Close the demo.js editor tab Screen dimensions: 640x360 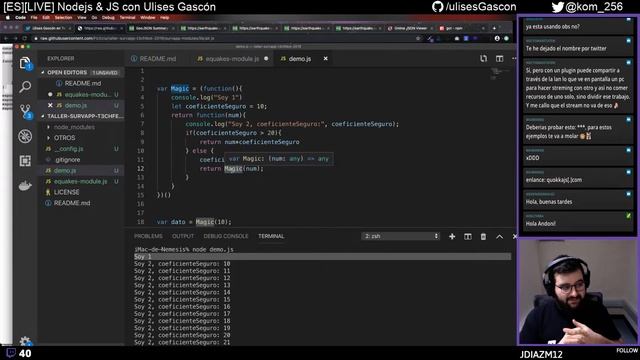pyautogui.click(x=325, y=59)
